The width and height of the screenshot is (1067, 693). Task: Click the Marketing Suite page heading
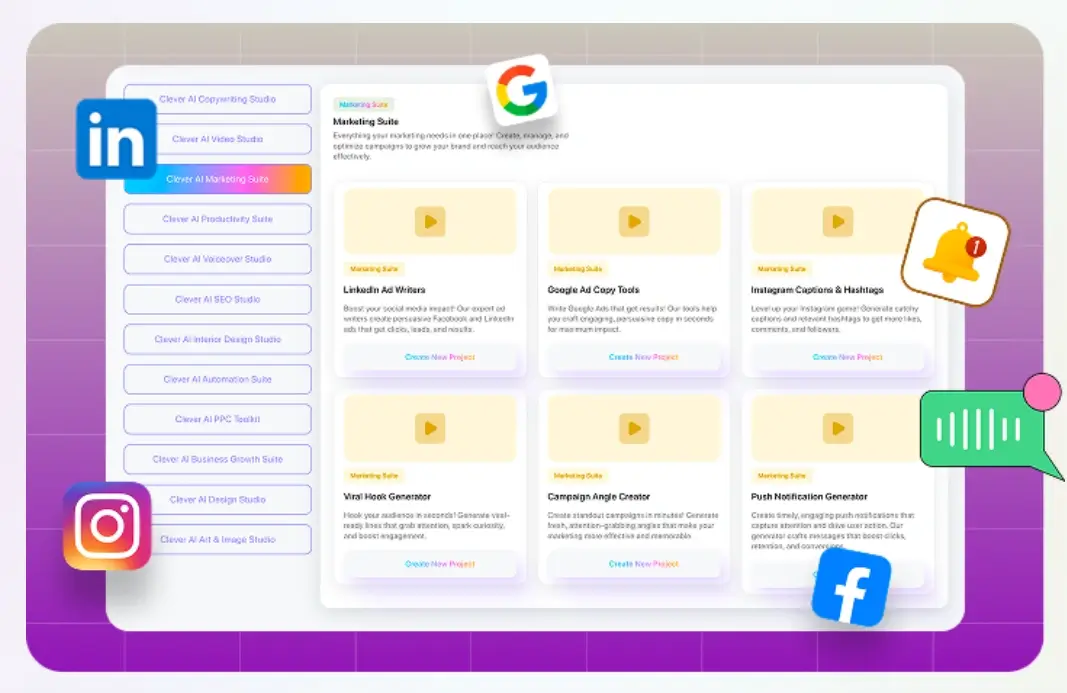tap(365, 122)
